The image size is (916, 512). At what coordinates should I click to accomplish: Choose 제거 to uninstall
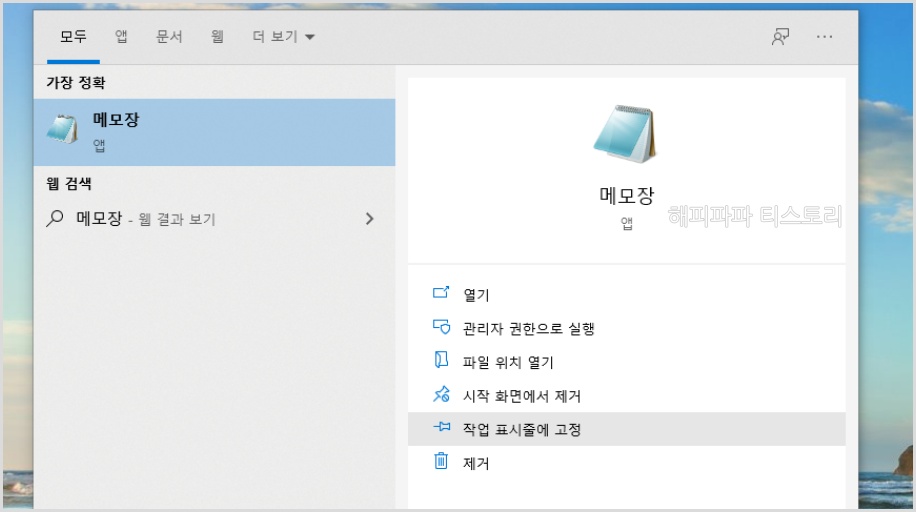point(626,463)
